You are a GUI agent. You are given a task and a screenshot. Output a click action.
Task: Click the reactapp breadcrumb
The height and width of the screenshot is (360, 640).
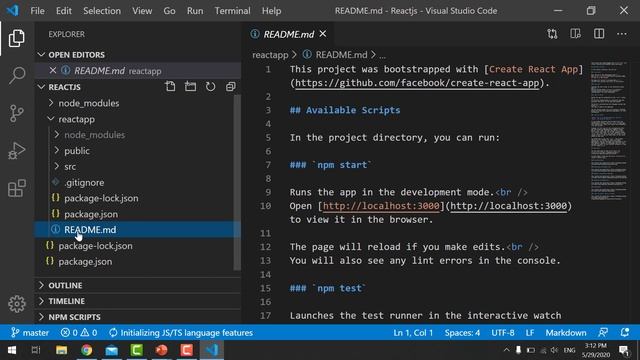click(x=270, y=55)
